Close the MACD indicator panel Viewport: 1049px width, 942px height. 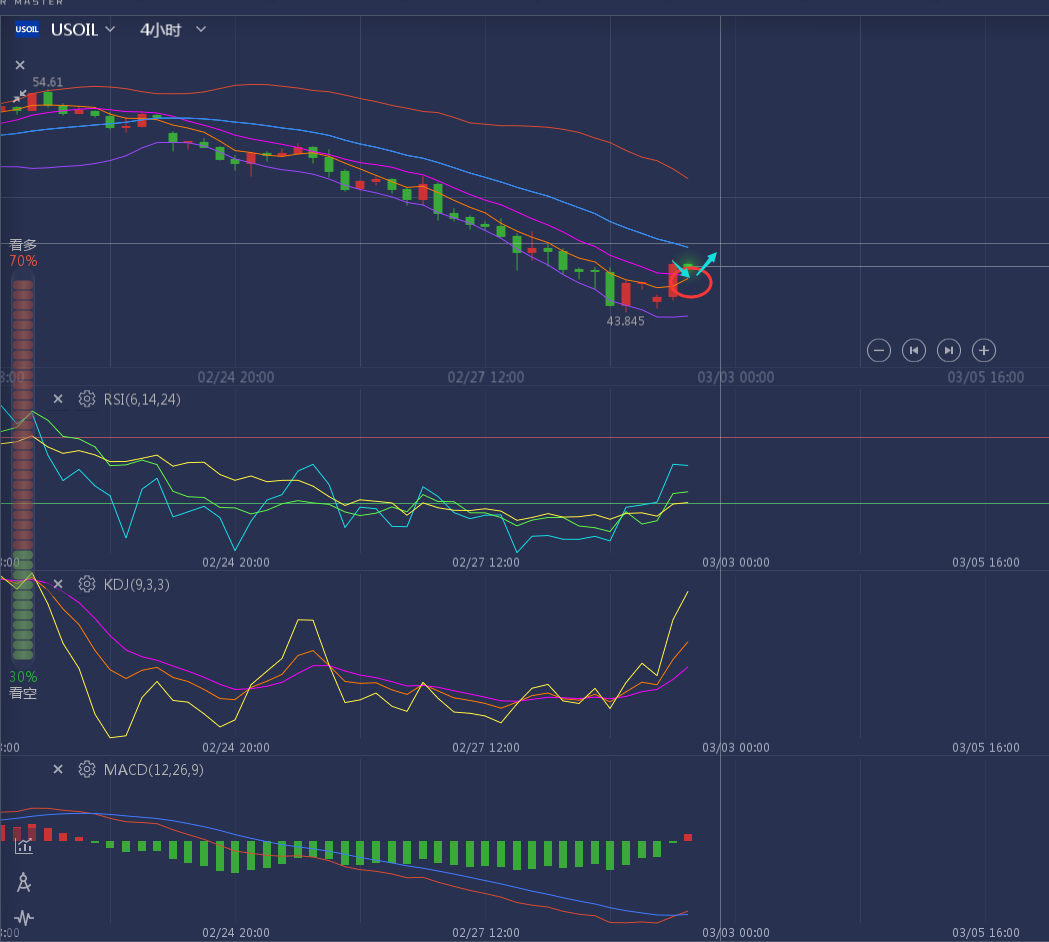point(58,769)
